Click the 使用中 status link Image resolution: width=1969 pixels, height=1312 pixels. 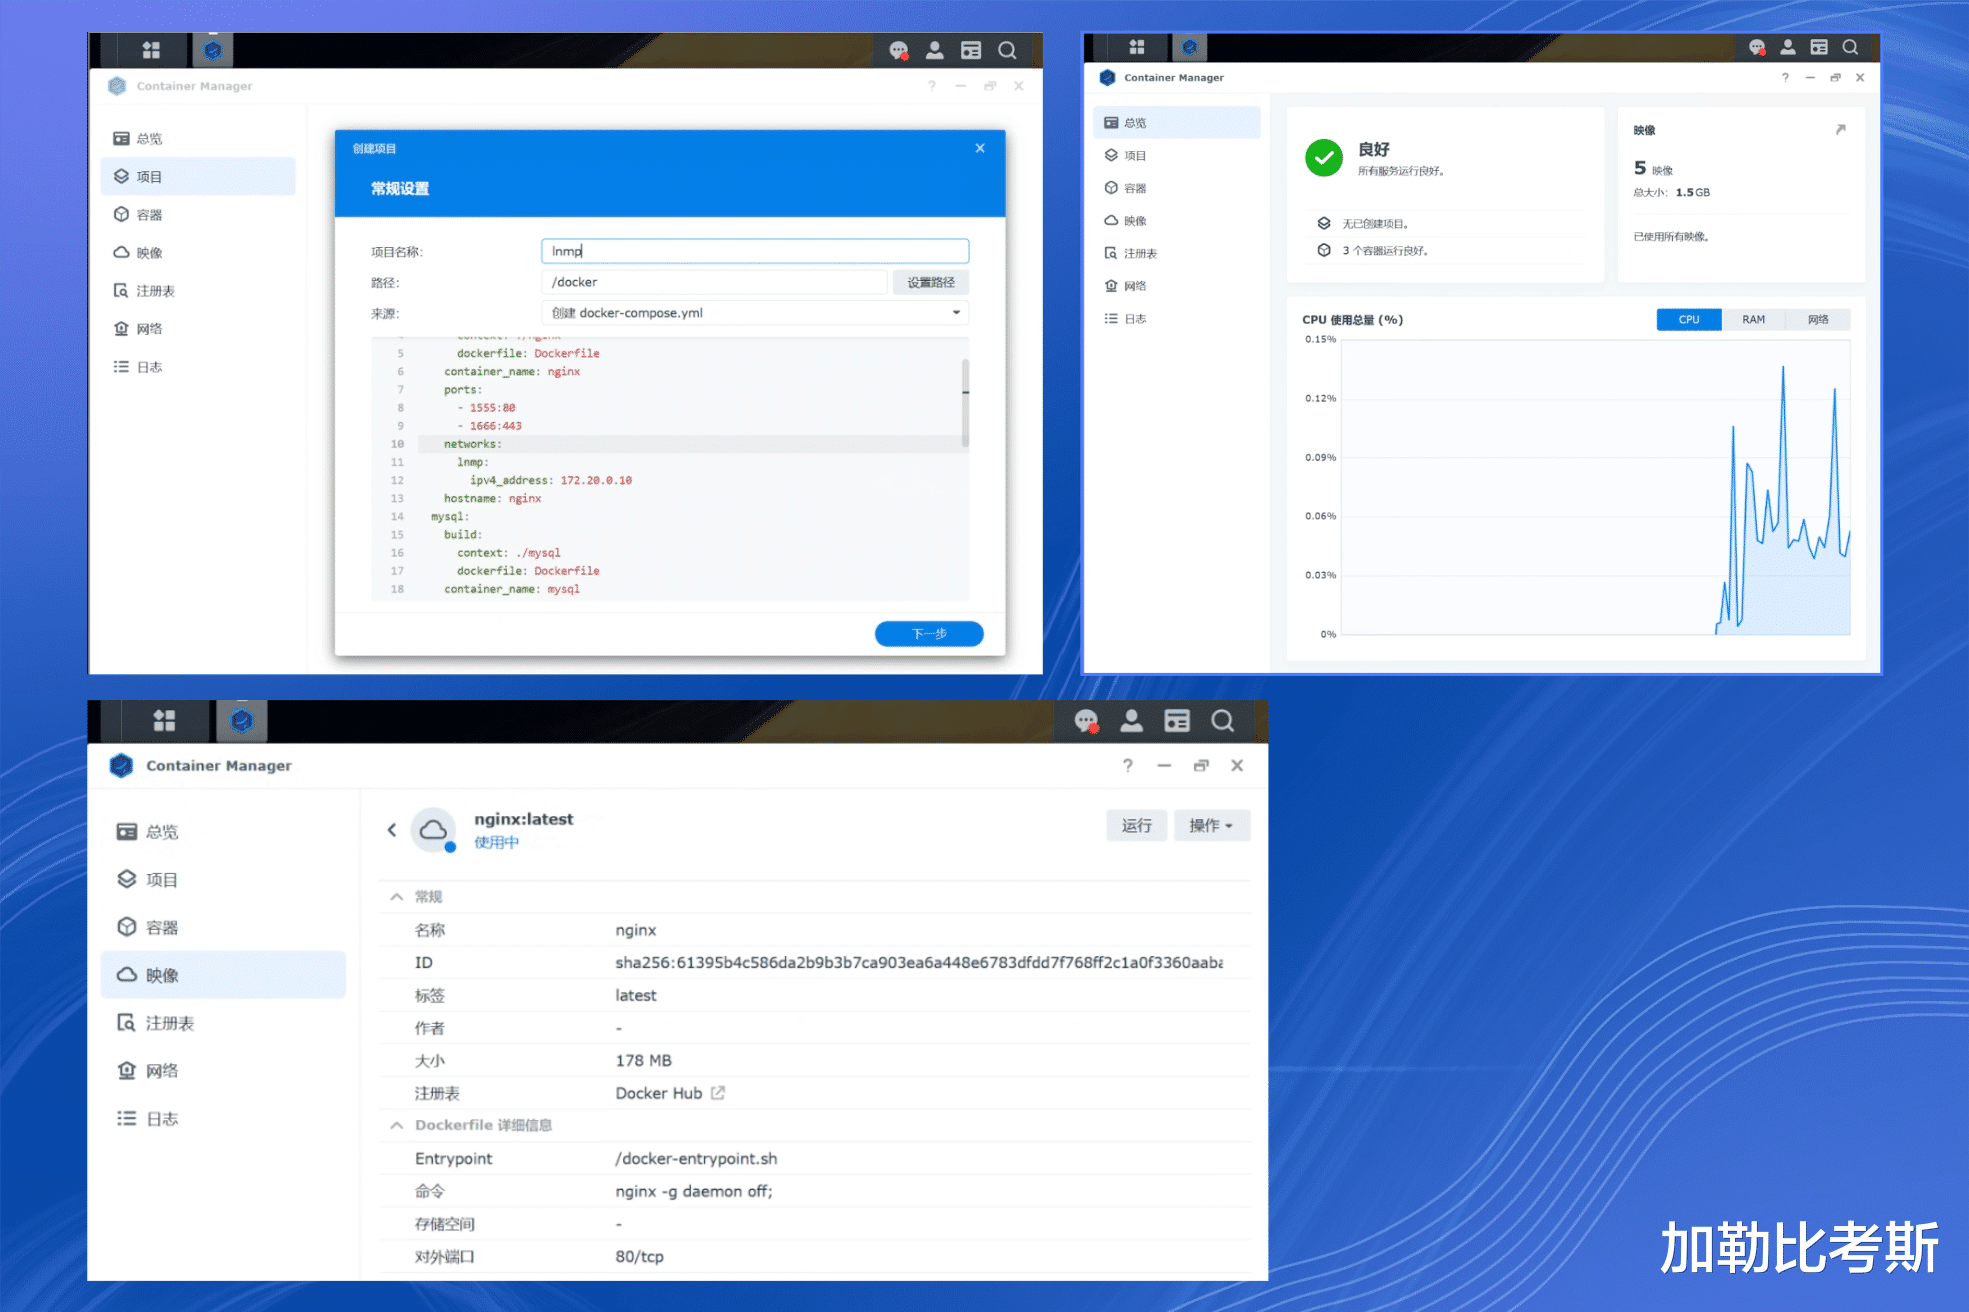496,842
